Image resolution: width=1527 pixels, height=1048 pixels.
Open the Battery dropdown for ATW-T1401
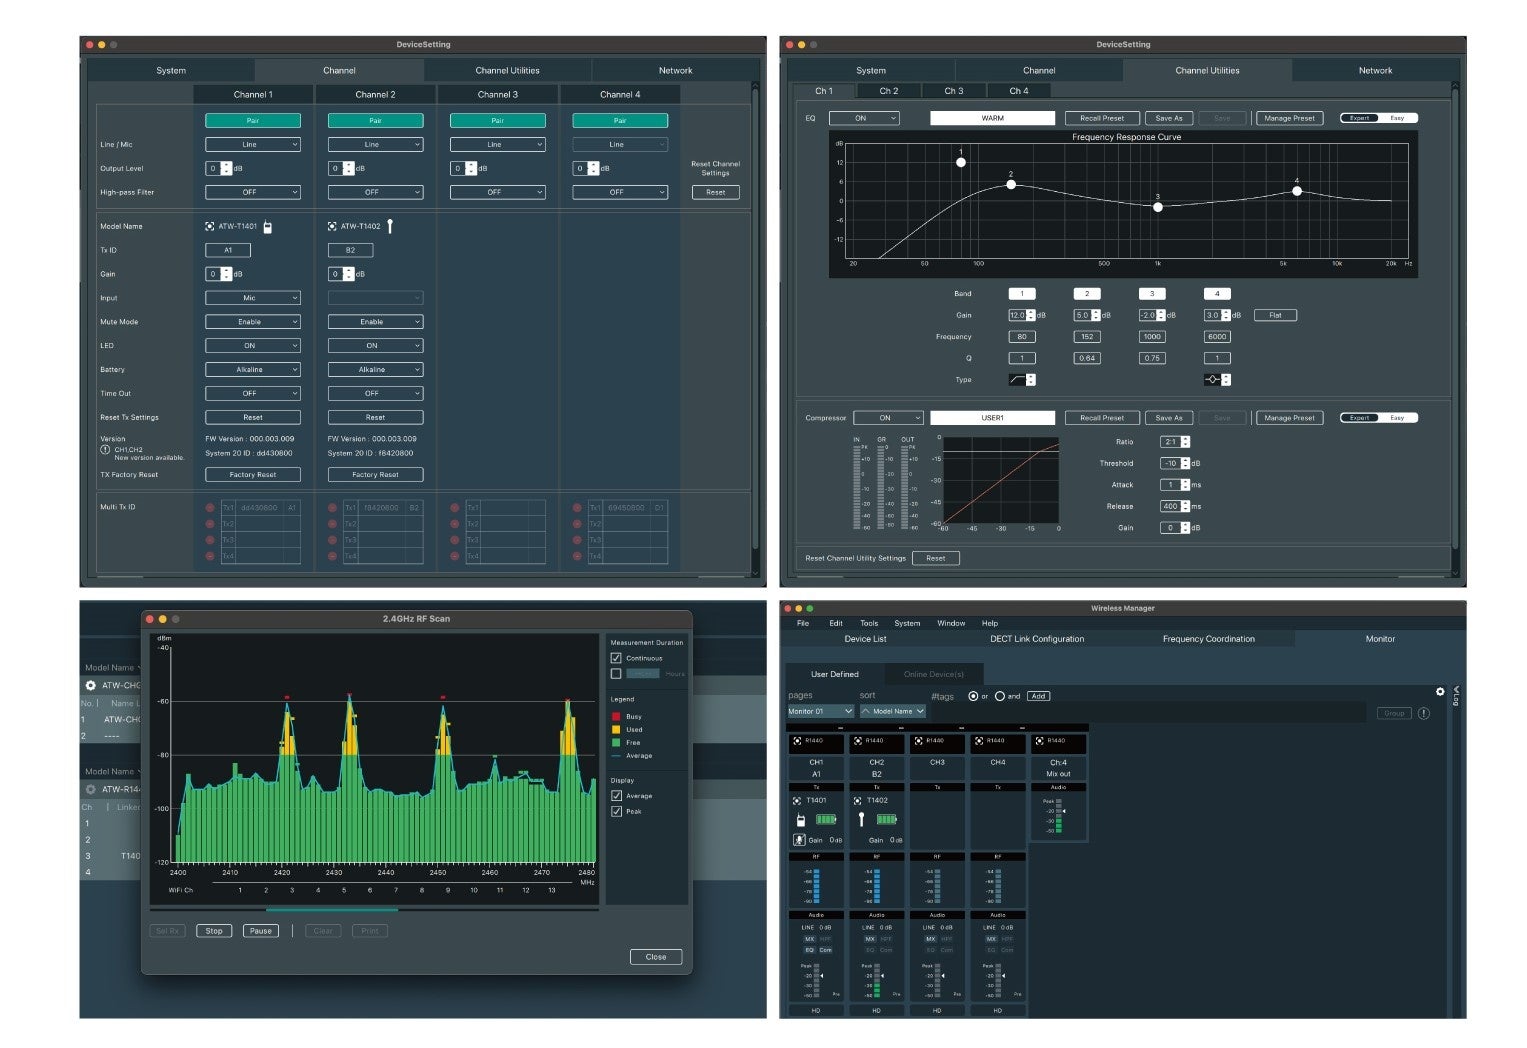[253, 370]
